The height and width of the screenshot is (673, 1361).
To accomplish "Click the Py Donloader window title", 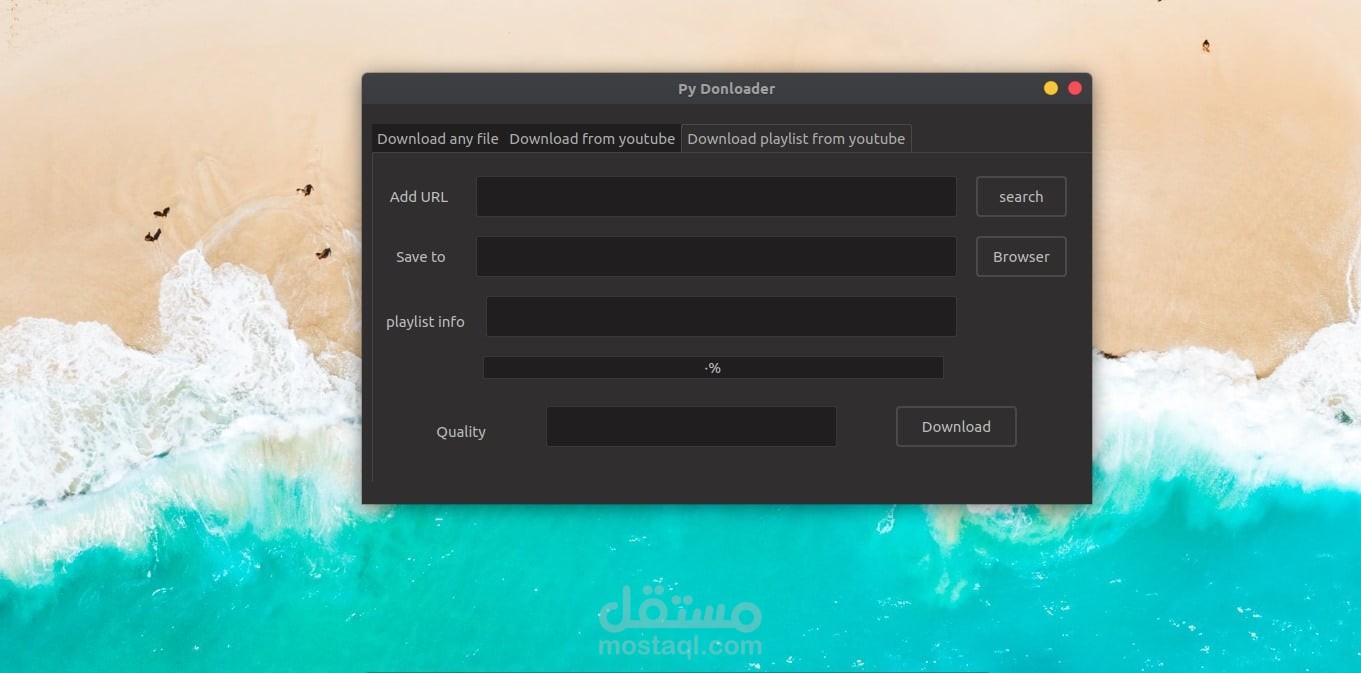I will 727,89.
